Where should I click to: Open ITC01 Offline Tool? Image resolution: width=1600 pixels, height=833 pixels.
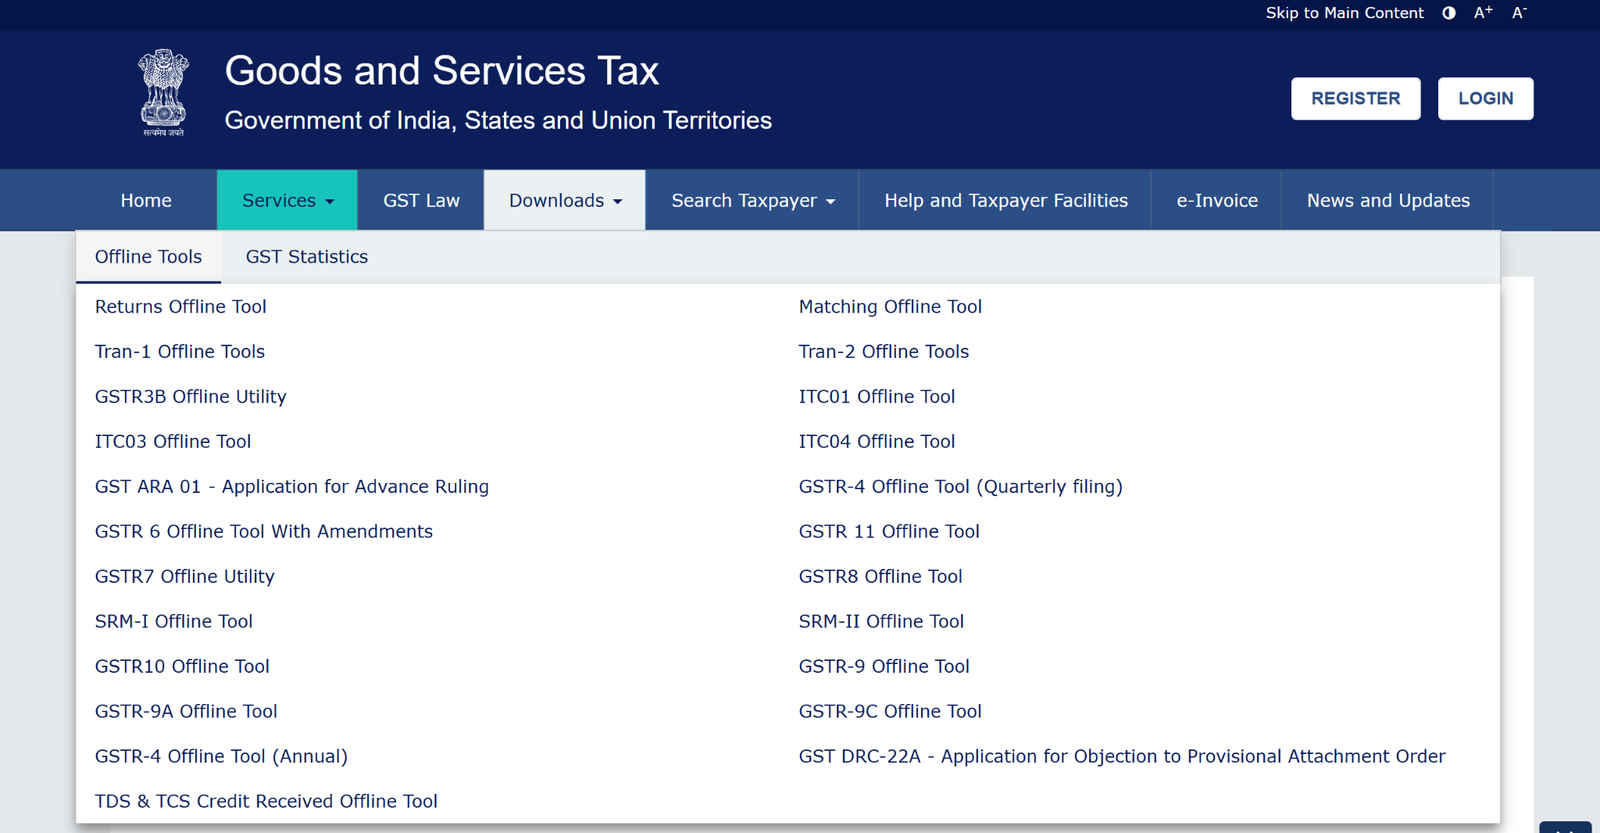click(877, 397)
